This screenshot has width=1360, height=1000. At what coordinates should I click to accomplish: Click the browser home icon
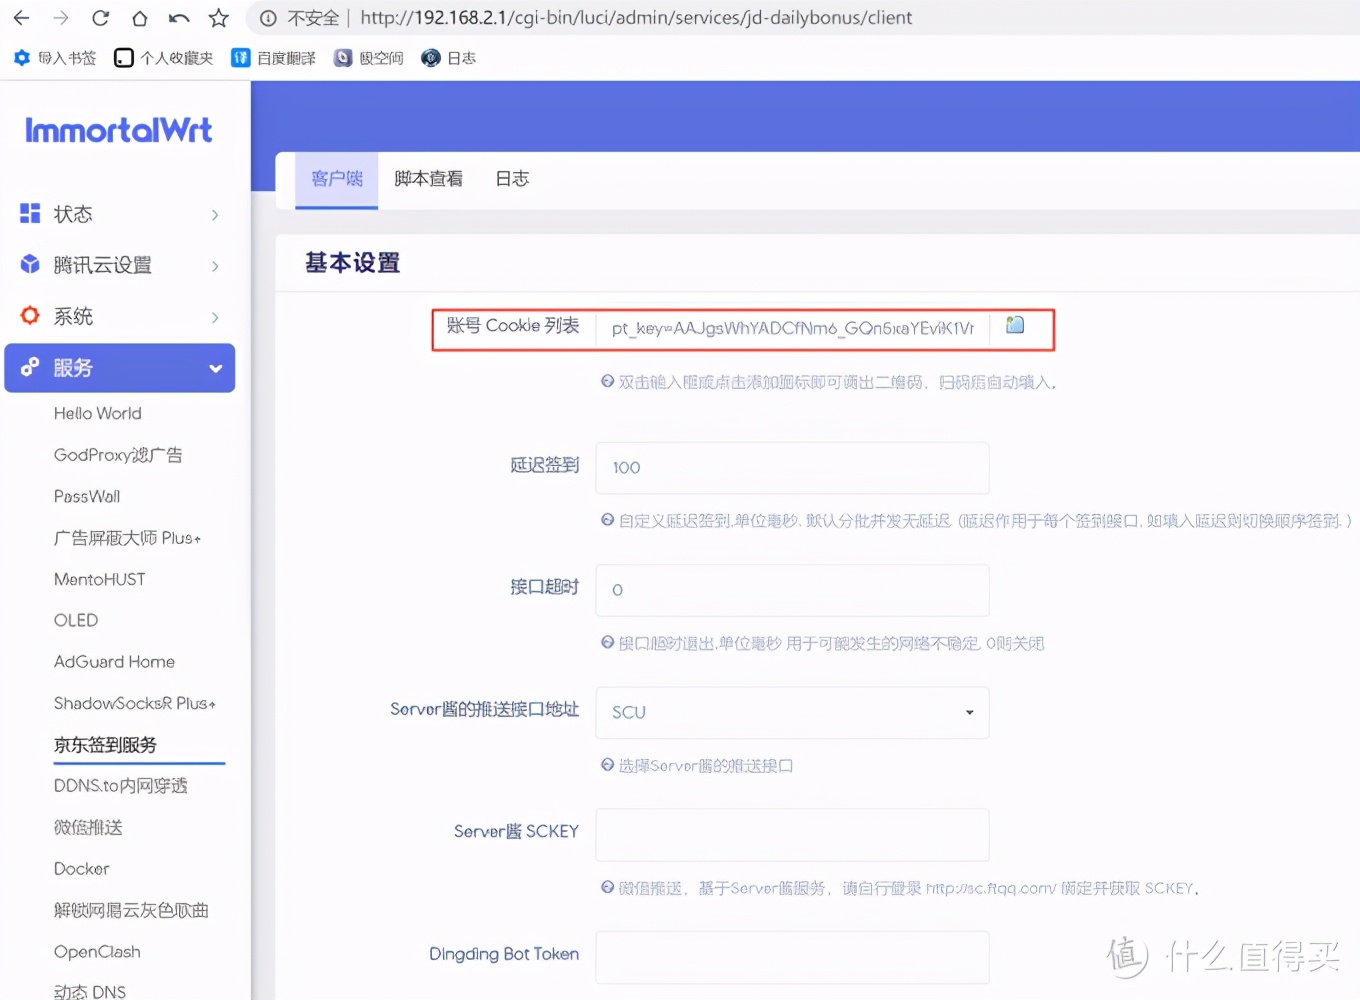[x=139, y=17]
